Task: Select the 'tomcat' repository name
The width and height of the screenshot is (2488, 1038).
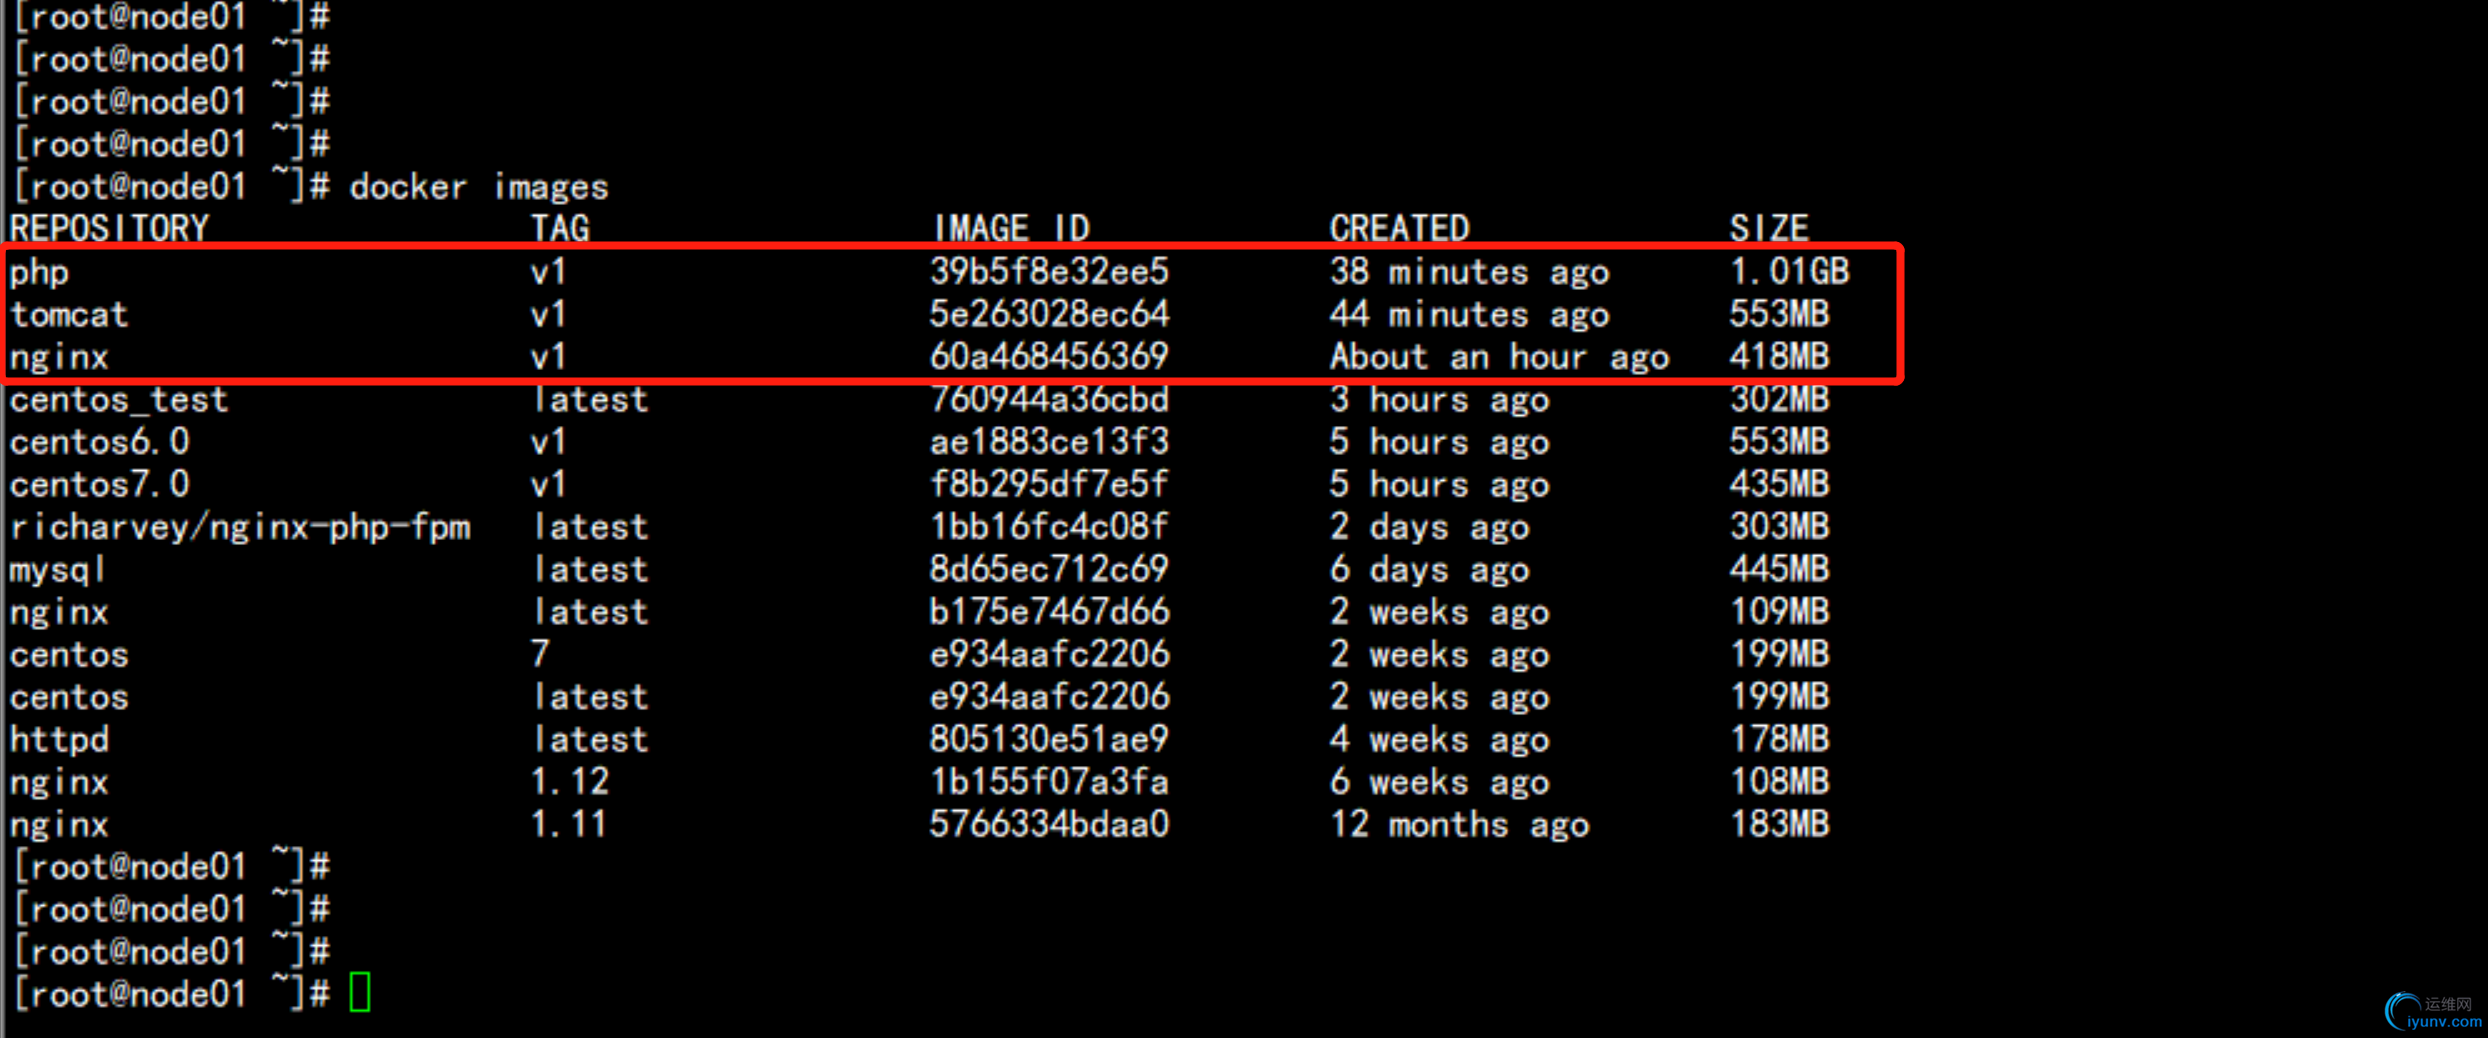Action: 69,315
